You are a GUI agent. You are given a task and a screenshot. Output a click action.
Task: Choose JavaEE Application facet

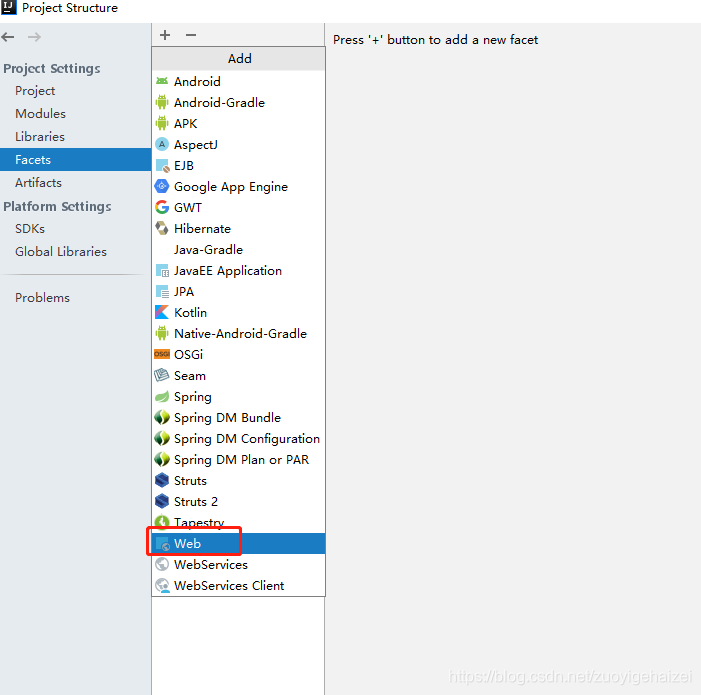tap(239, 270)
